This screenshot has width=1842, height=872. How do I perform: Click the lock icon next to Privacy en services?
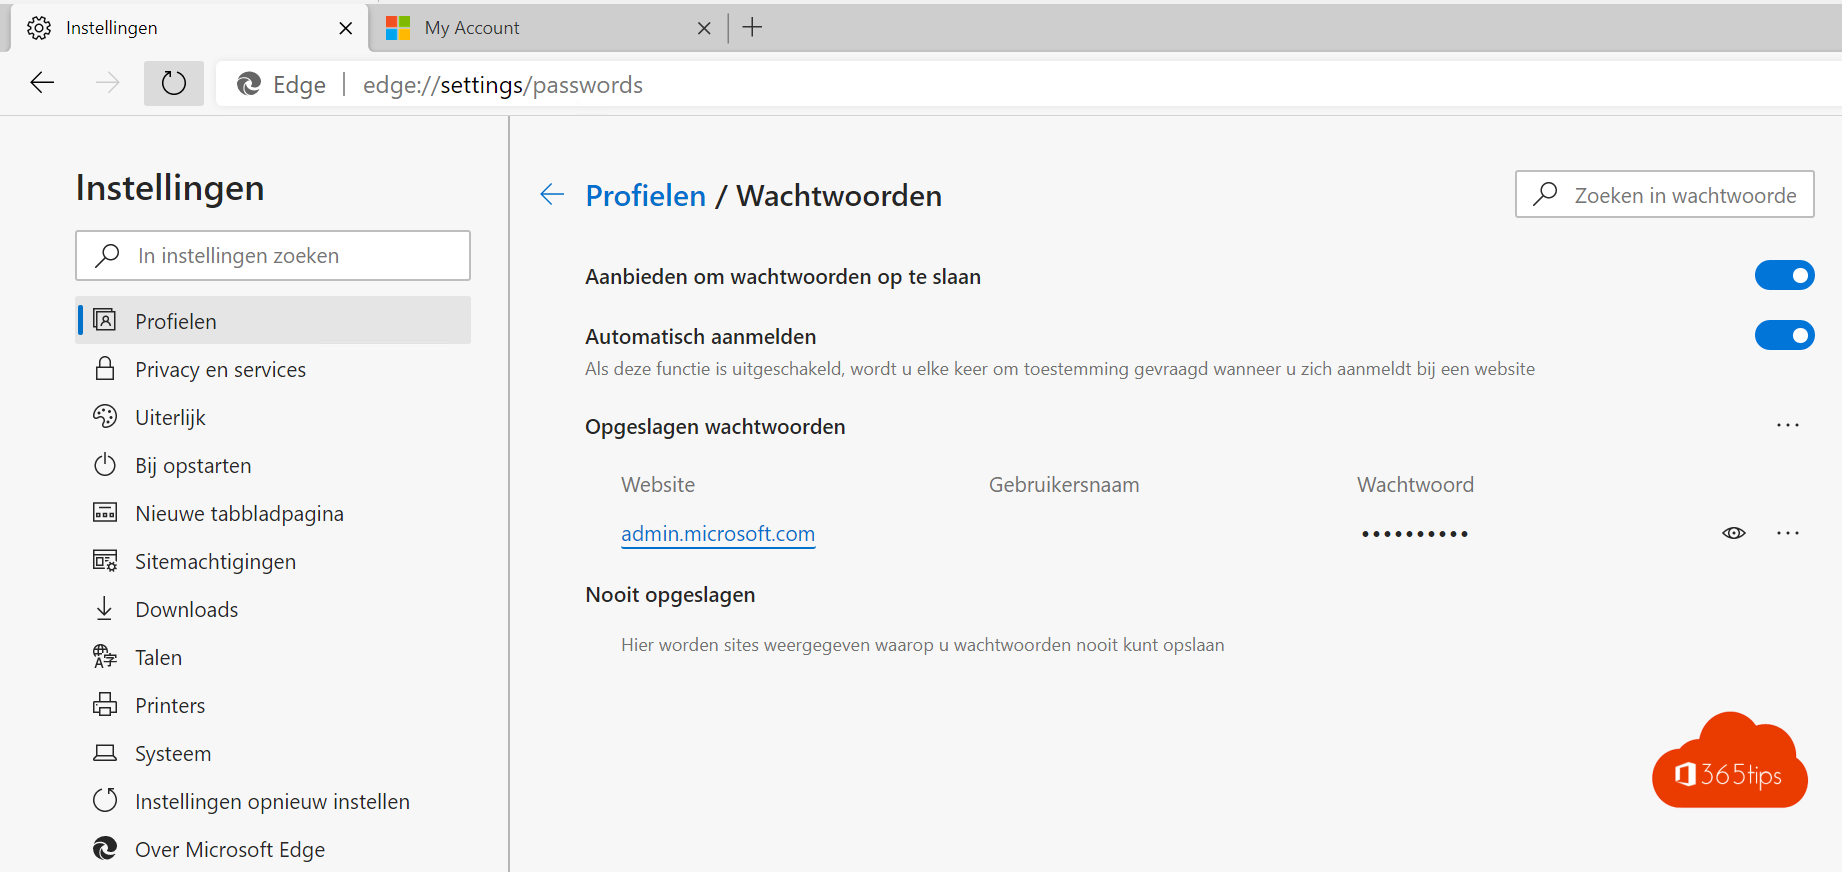105,368
